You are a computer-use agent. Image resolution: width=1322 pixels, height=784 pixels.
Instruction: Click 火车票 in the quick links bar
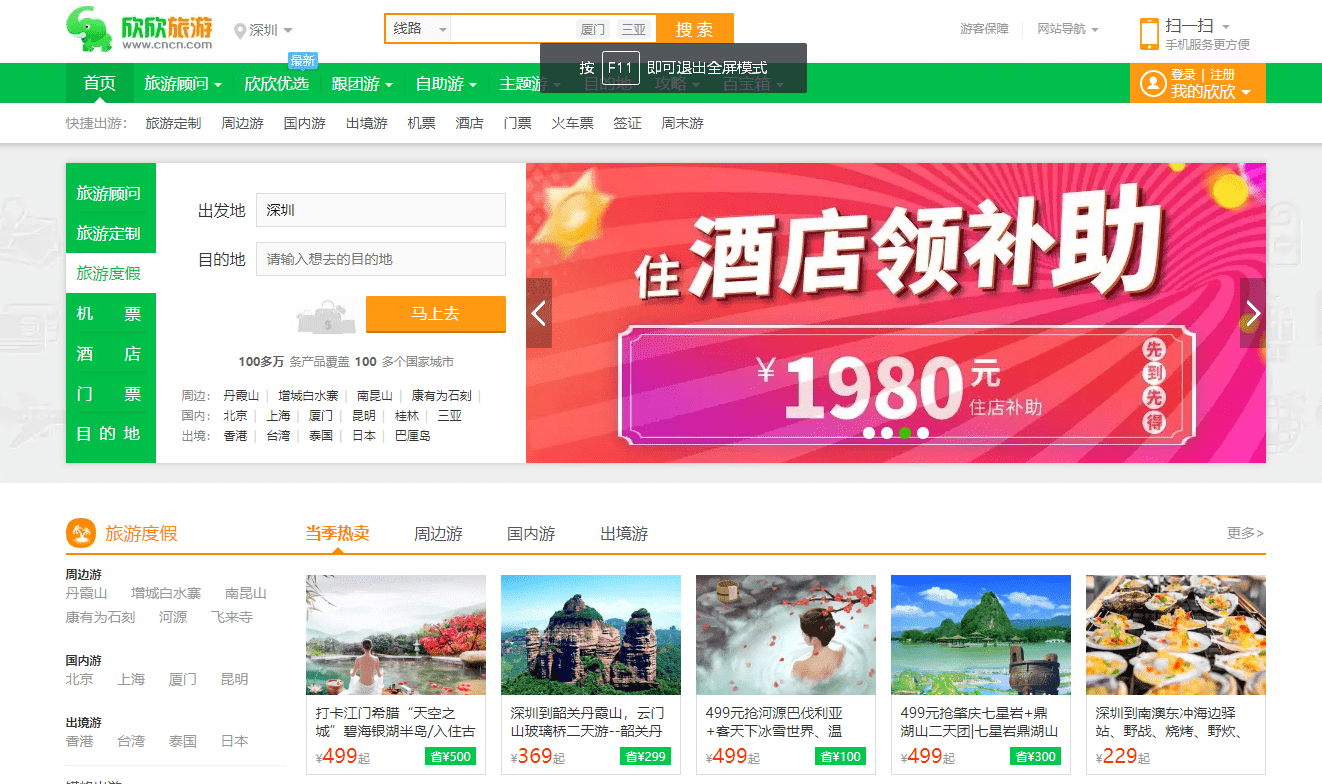tap(572, 123)
